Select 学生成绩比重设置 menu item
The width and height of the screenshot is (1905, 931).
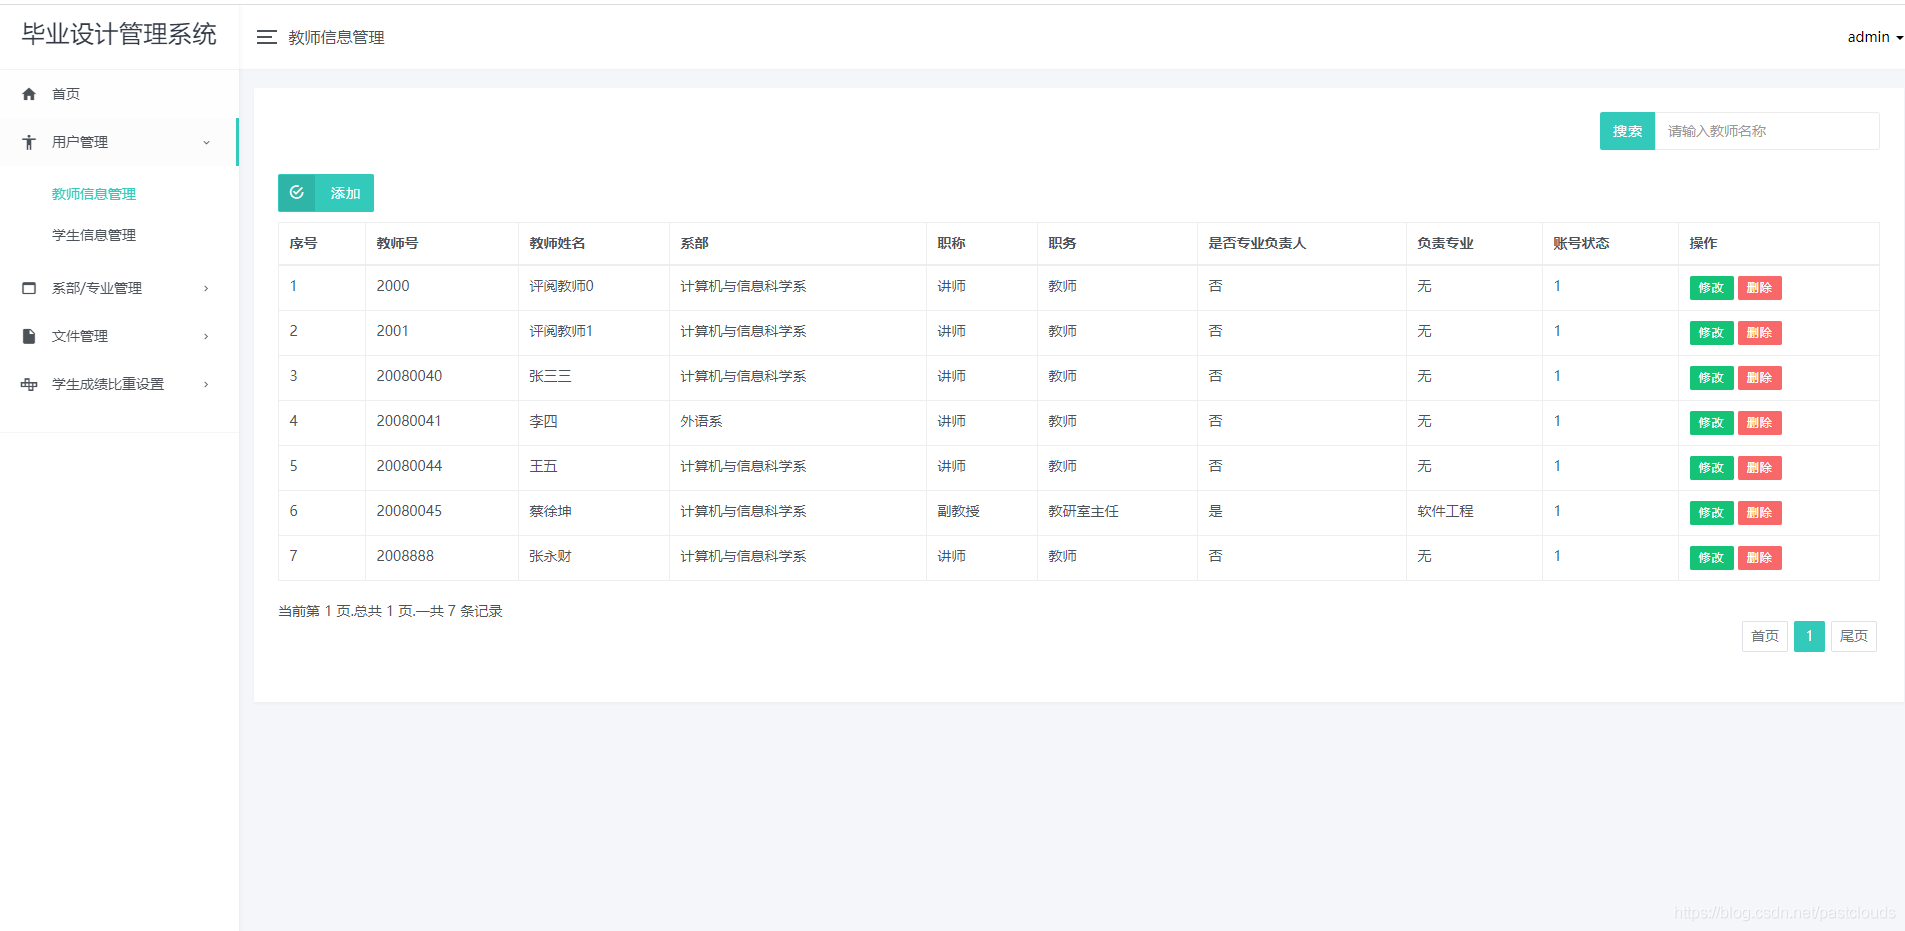108,384
